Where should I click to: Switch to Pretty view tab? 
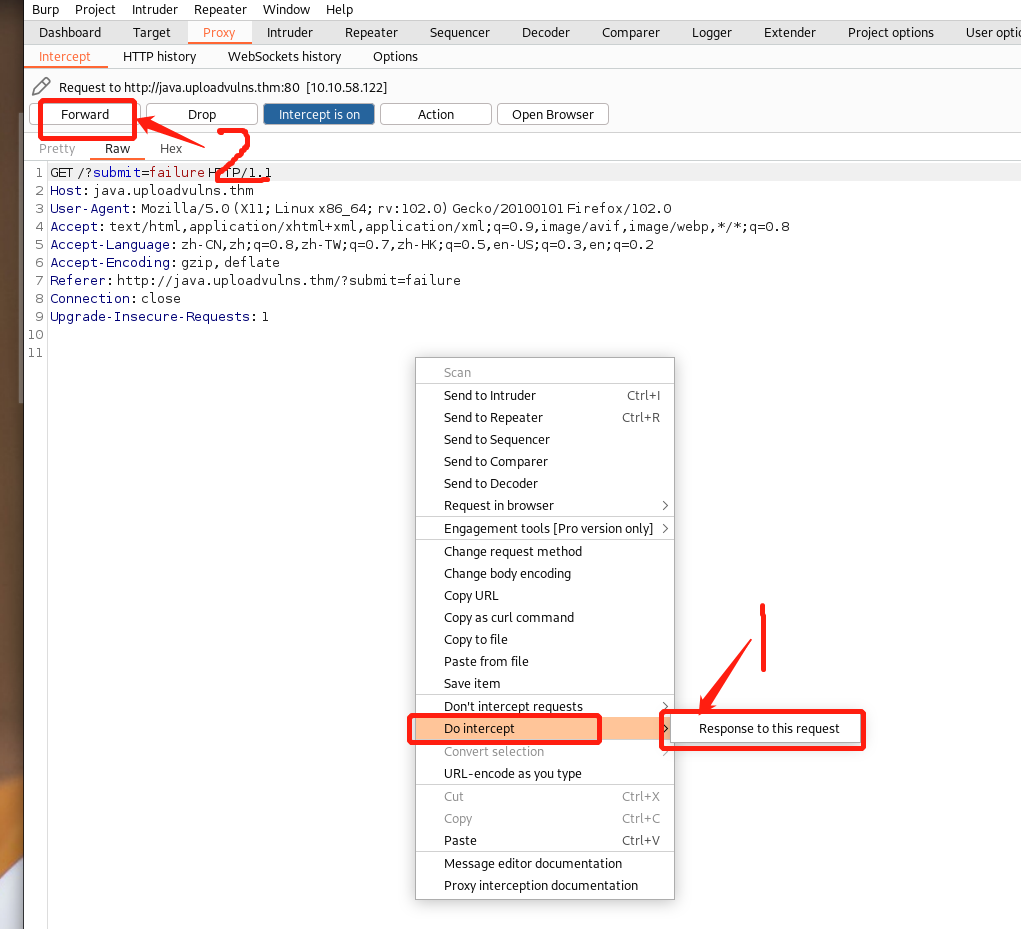(x=57, y=149)
